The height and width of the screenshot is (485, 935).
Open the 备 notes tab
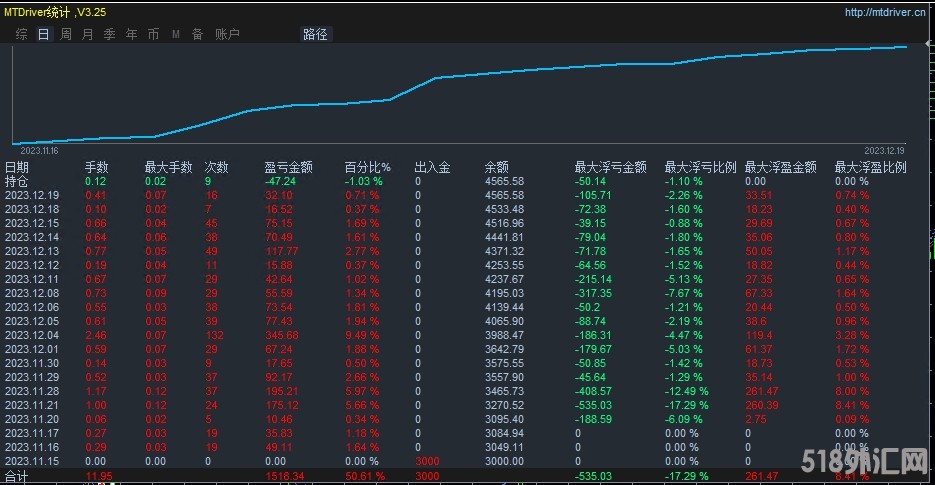197,34
